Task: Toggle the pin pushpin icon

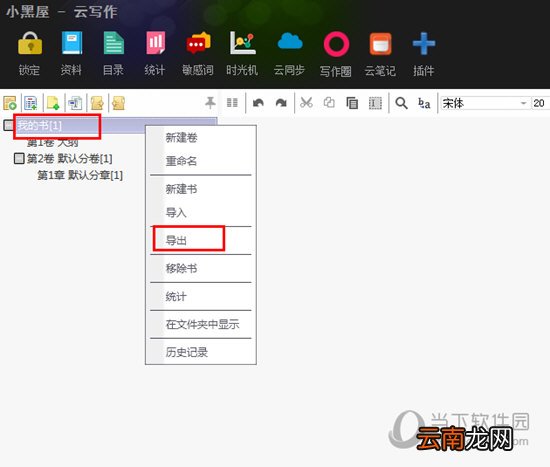Action: [210, 103]
